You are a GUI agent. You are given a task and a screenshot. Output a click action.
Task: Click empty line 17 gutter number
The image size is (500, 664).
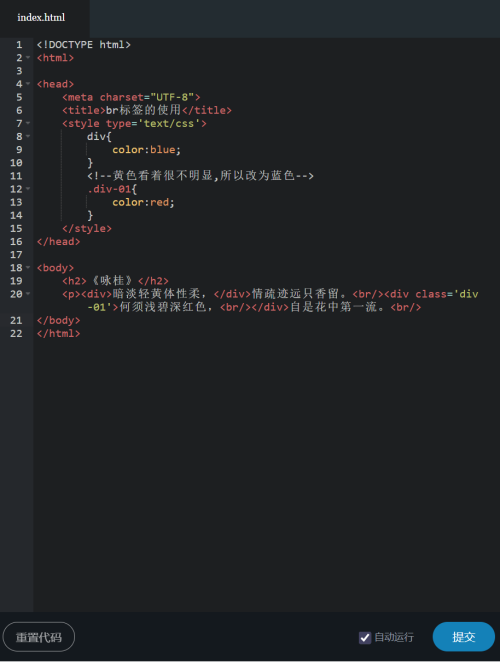tap(16, 255)
